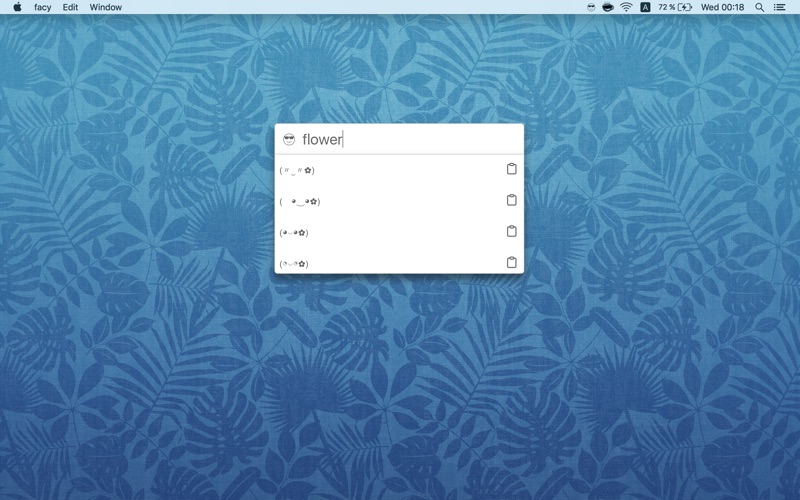Open the input source "A" menu
The width and height of the screenshot is (800, 500).
pyautogui.click(x=645, y=7)
